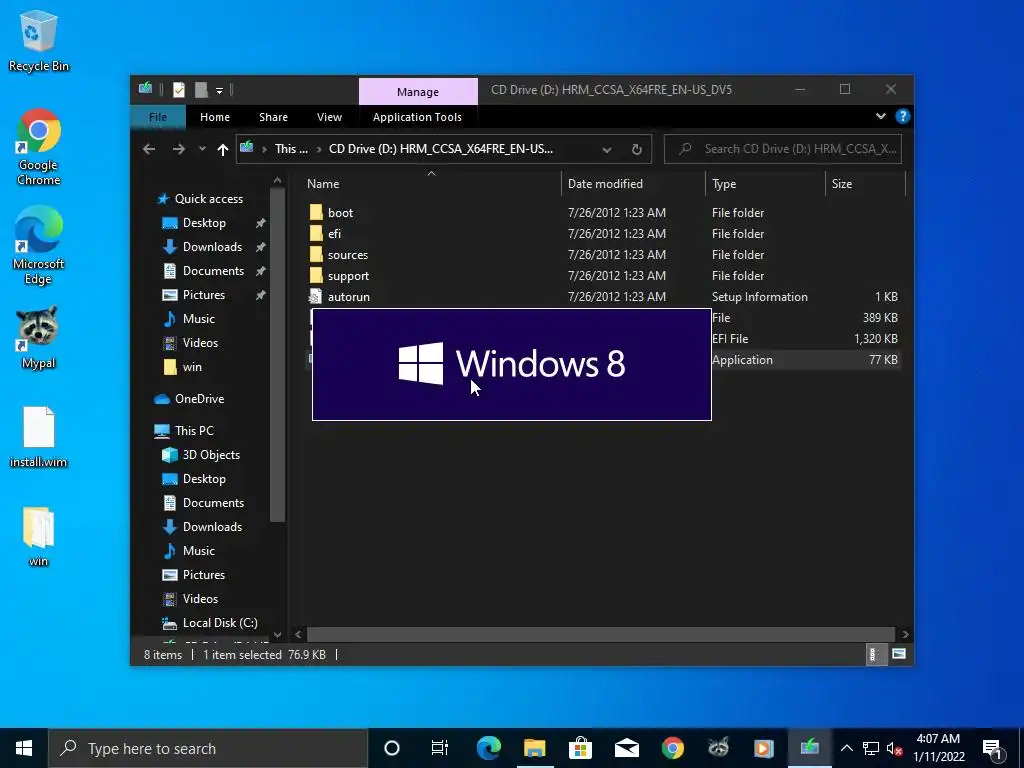Click the CD Drive (D:) address breadcrumb

click(441, 149)
